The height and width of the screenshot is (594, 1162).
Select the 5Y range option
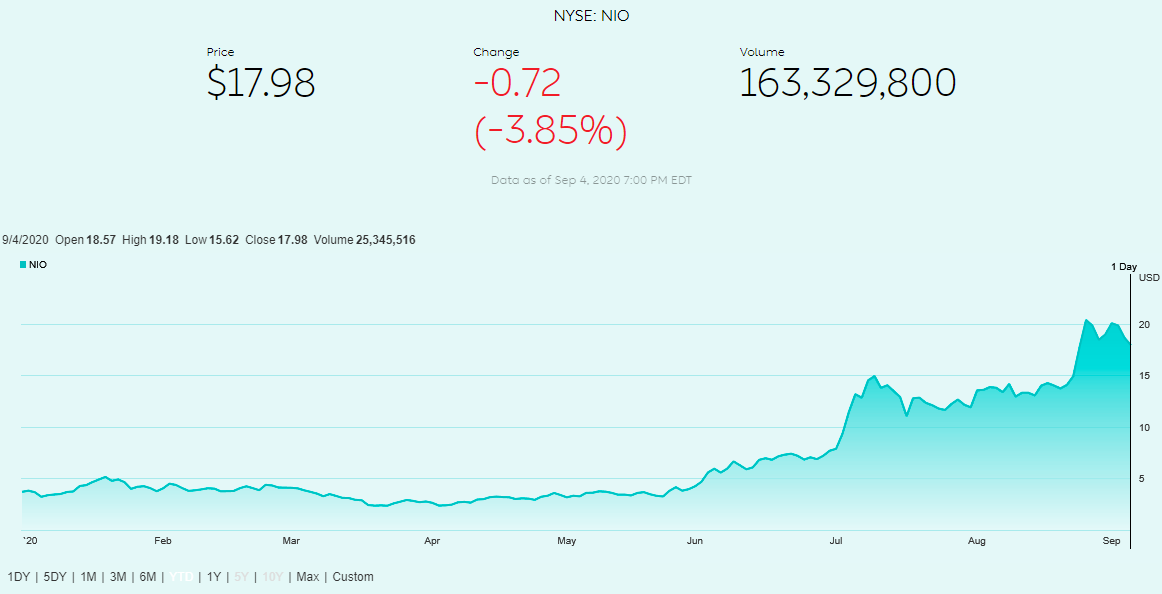click(242, 576)
